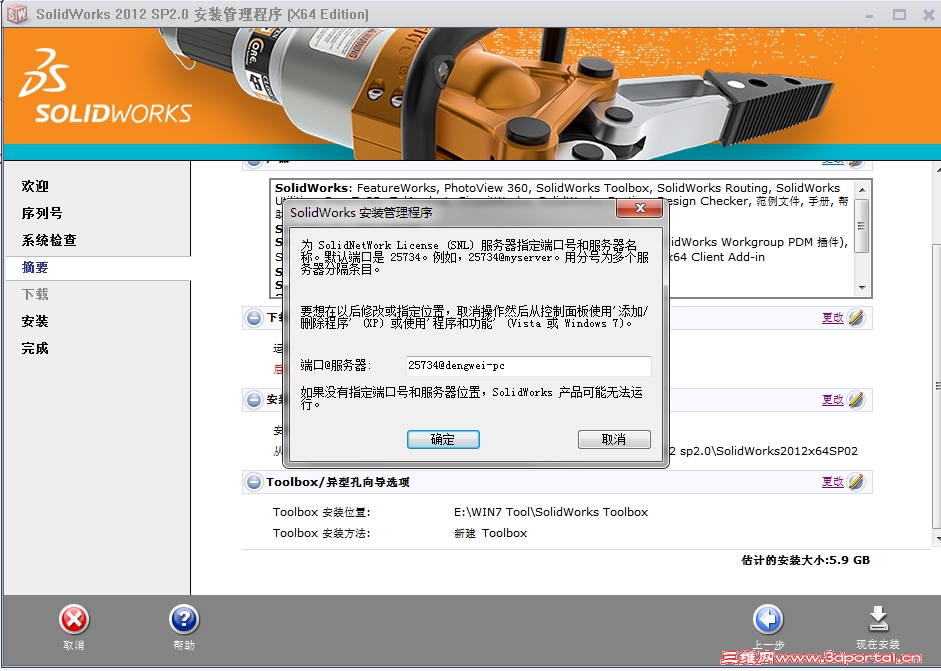
Task: Start install with the Install Now icon
Action: point(878,619)
